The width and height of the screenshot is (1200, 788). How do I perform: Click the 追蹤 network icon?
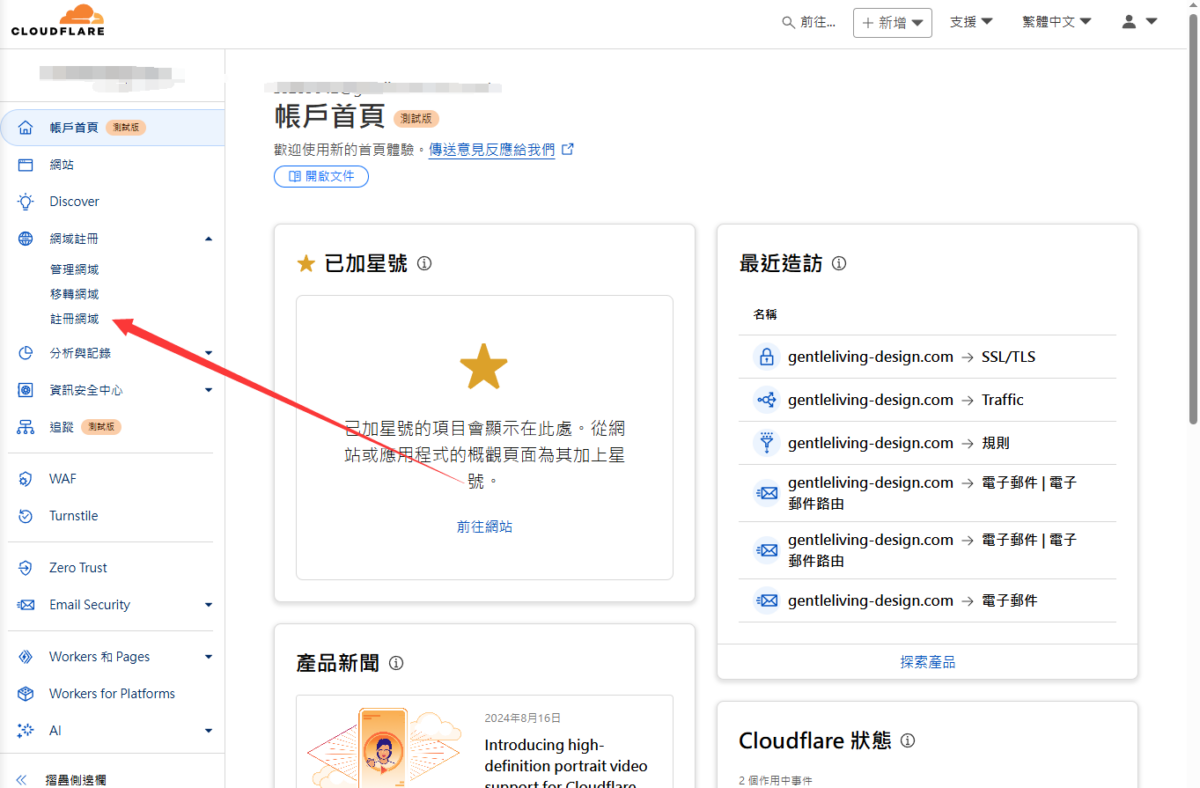tap(26, 427)
